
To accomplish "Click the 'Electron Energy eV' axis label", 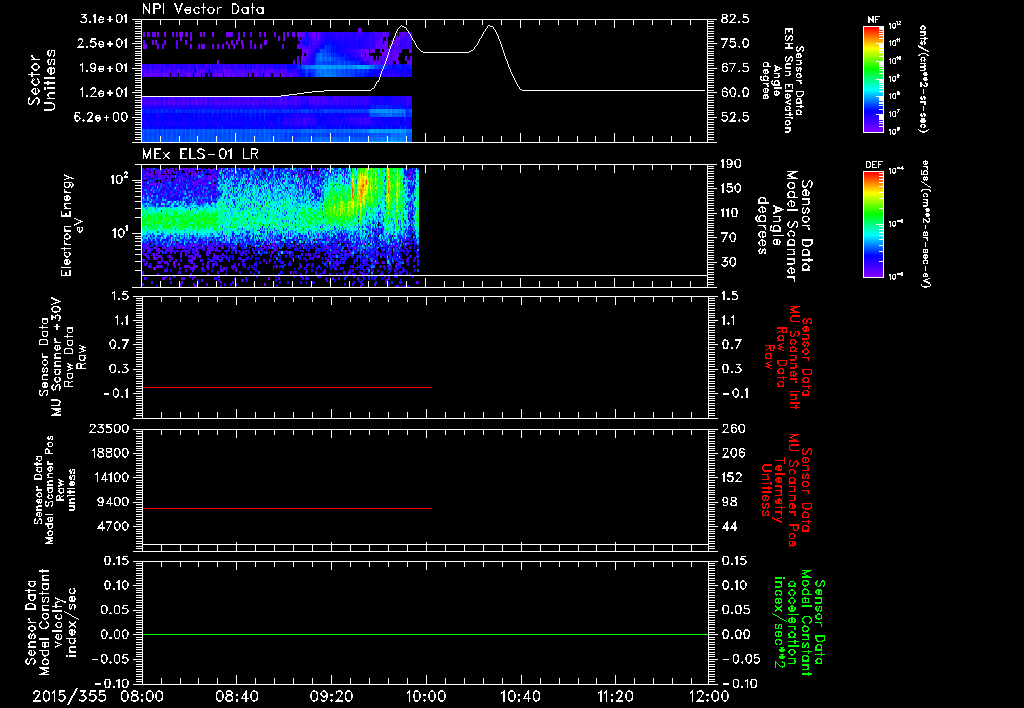I will (72, 225).
